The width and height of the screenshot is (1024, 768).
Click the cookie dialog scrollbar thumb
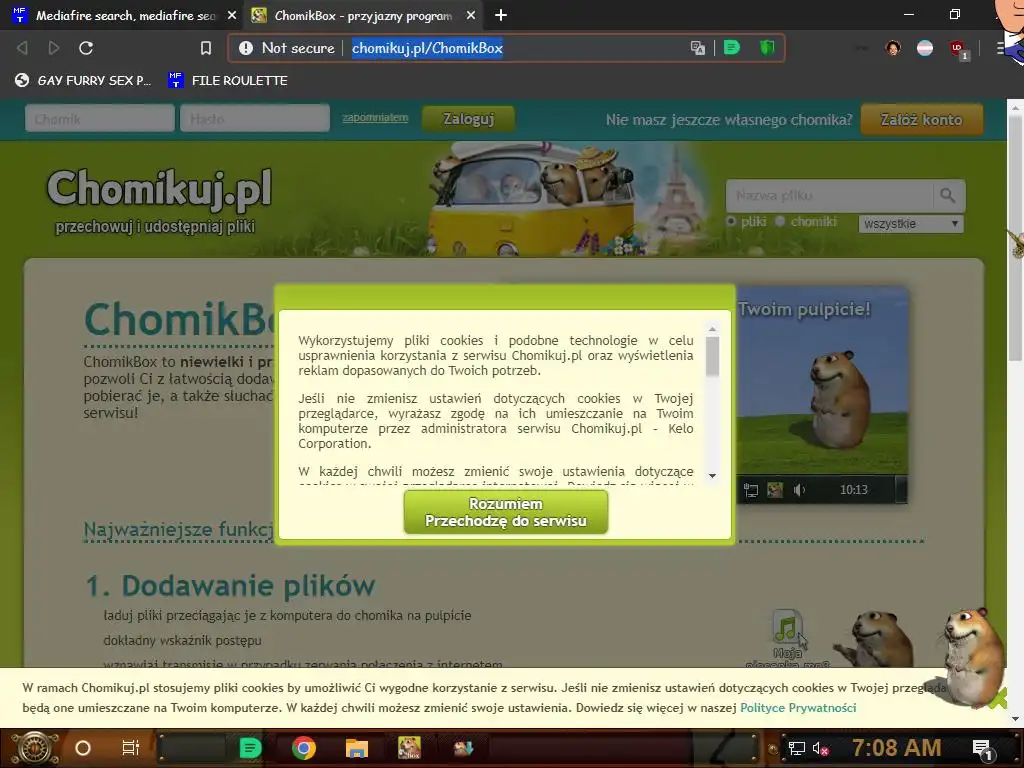click(712, 357)
